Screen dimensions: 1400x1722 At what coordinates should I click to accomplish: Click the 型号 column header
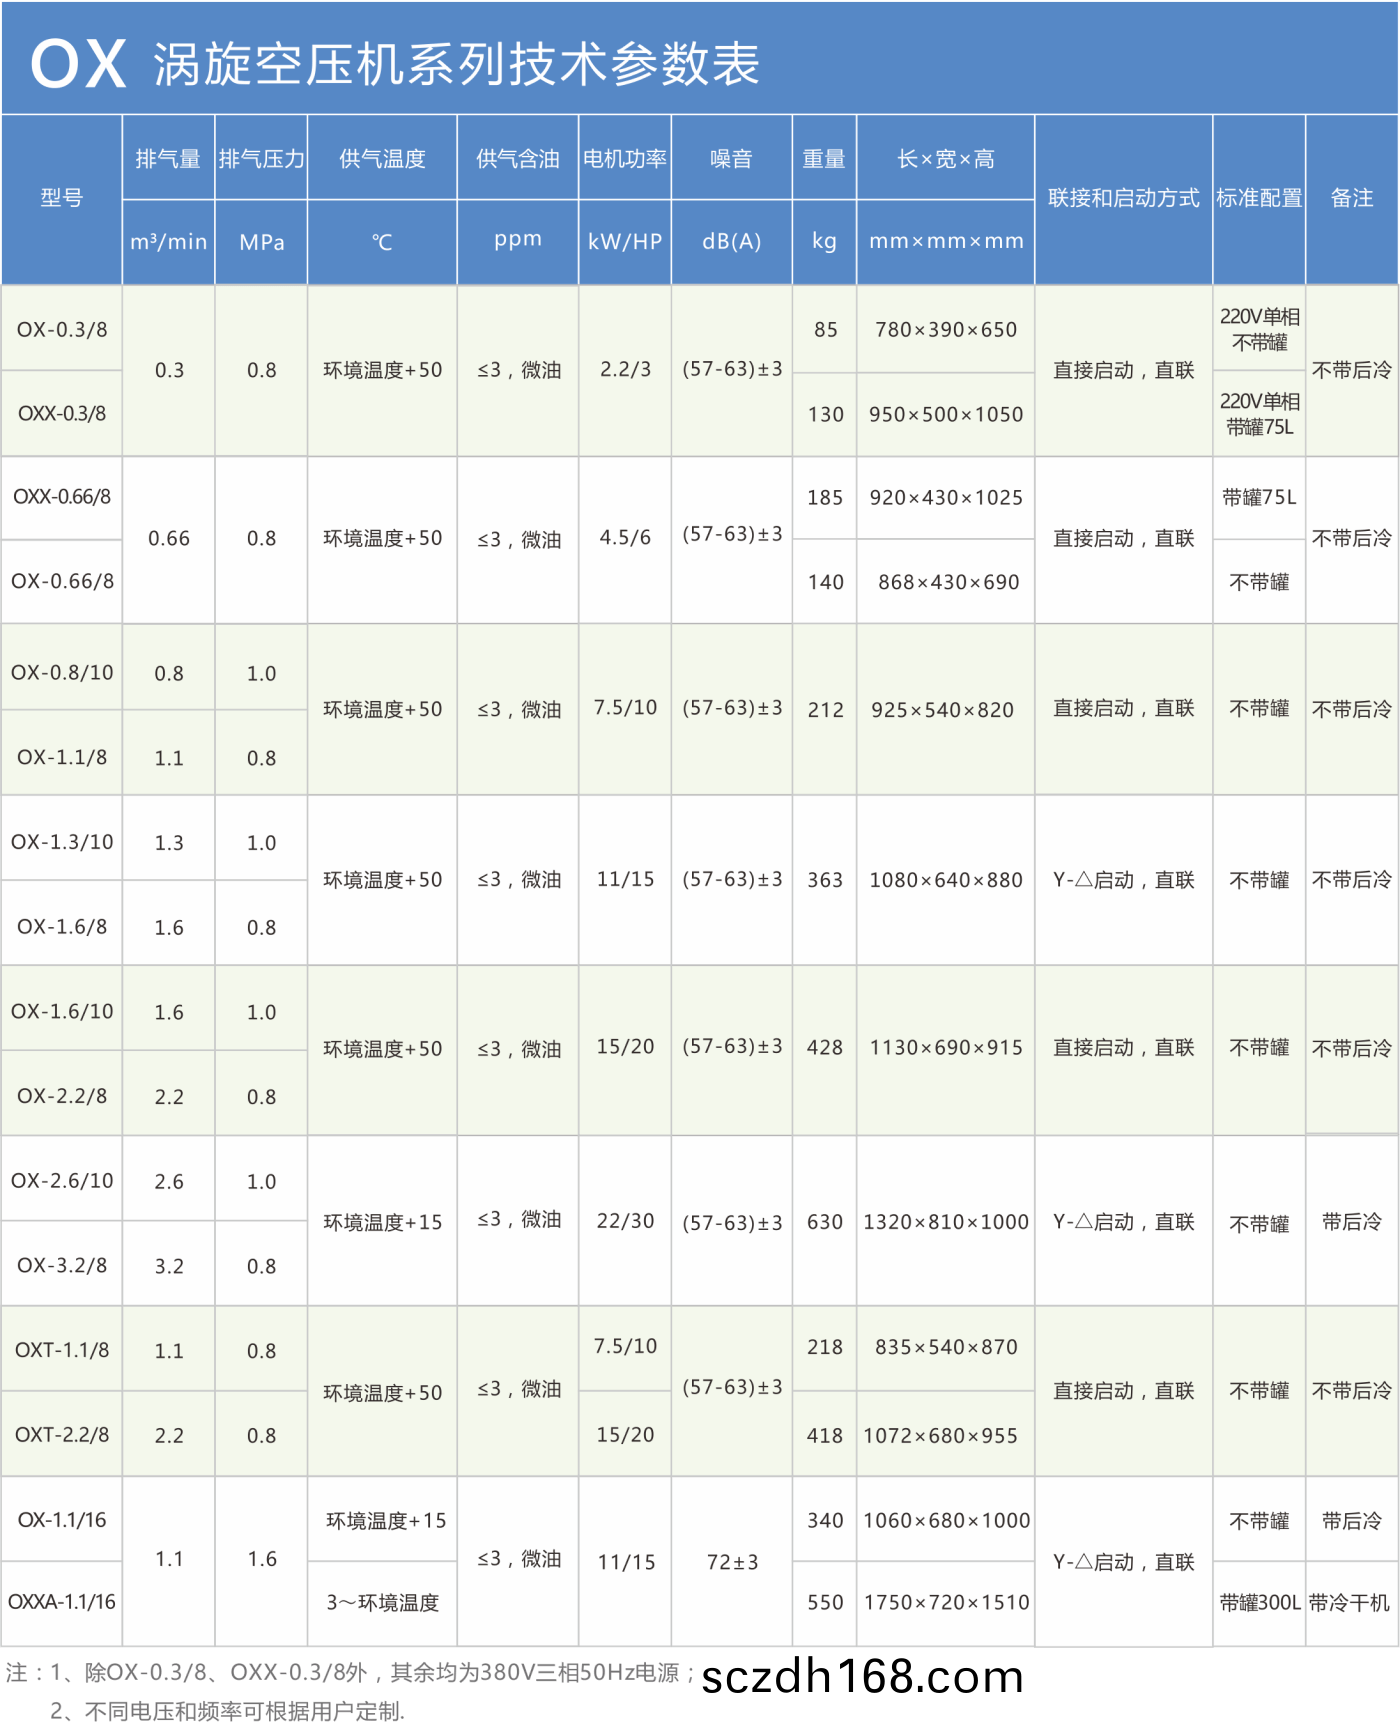pyautogui.click(x=61, y=199)
